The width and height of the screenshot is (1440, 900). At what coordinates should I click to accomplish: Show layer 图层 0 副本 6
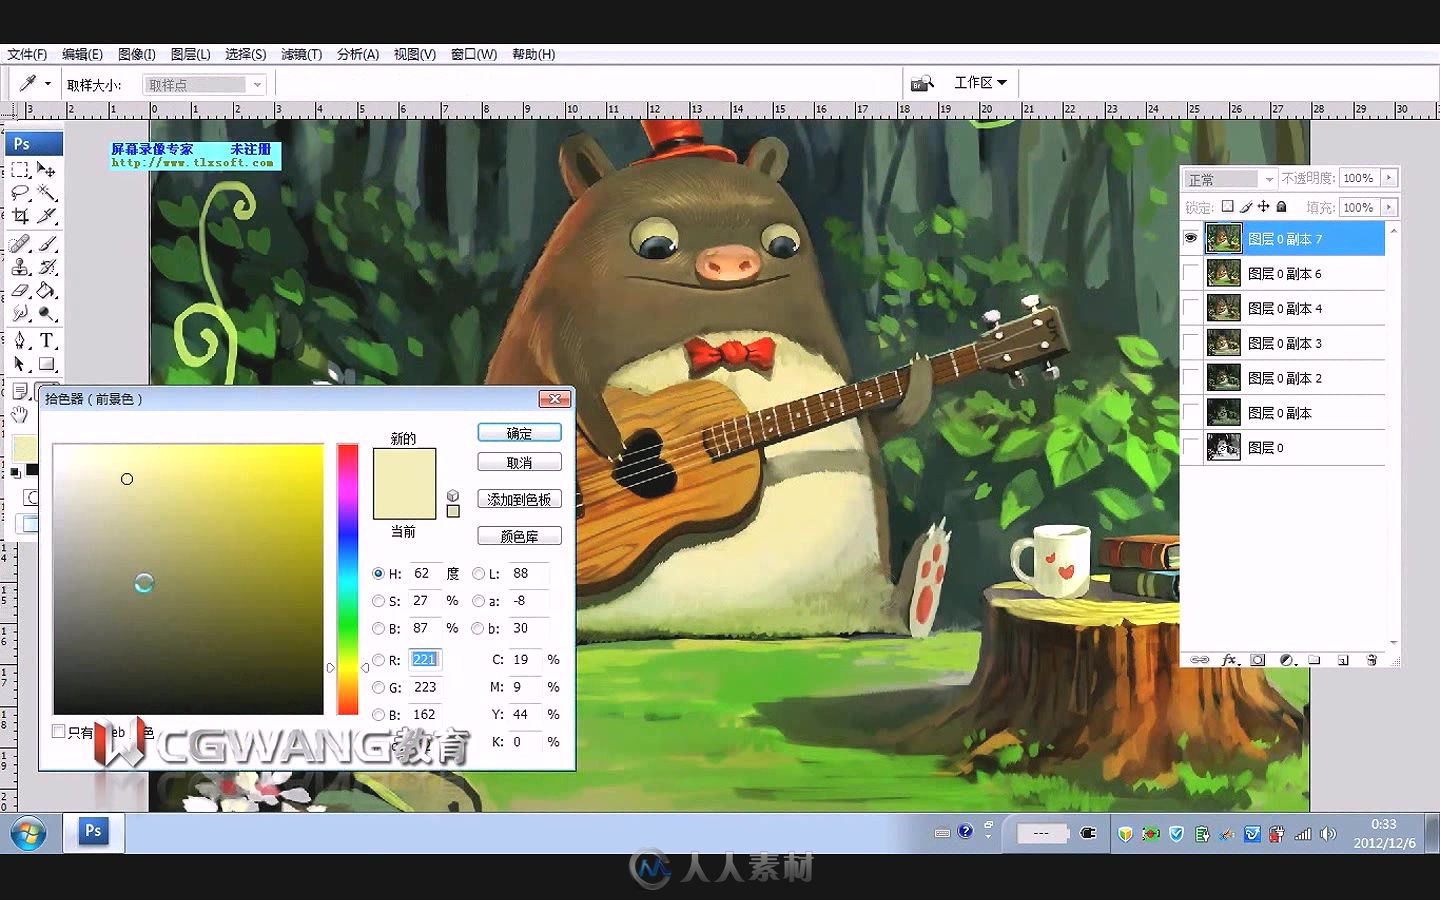[1191, 273]
